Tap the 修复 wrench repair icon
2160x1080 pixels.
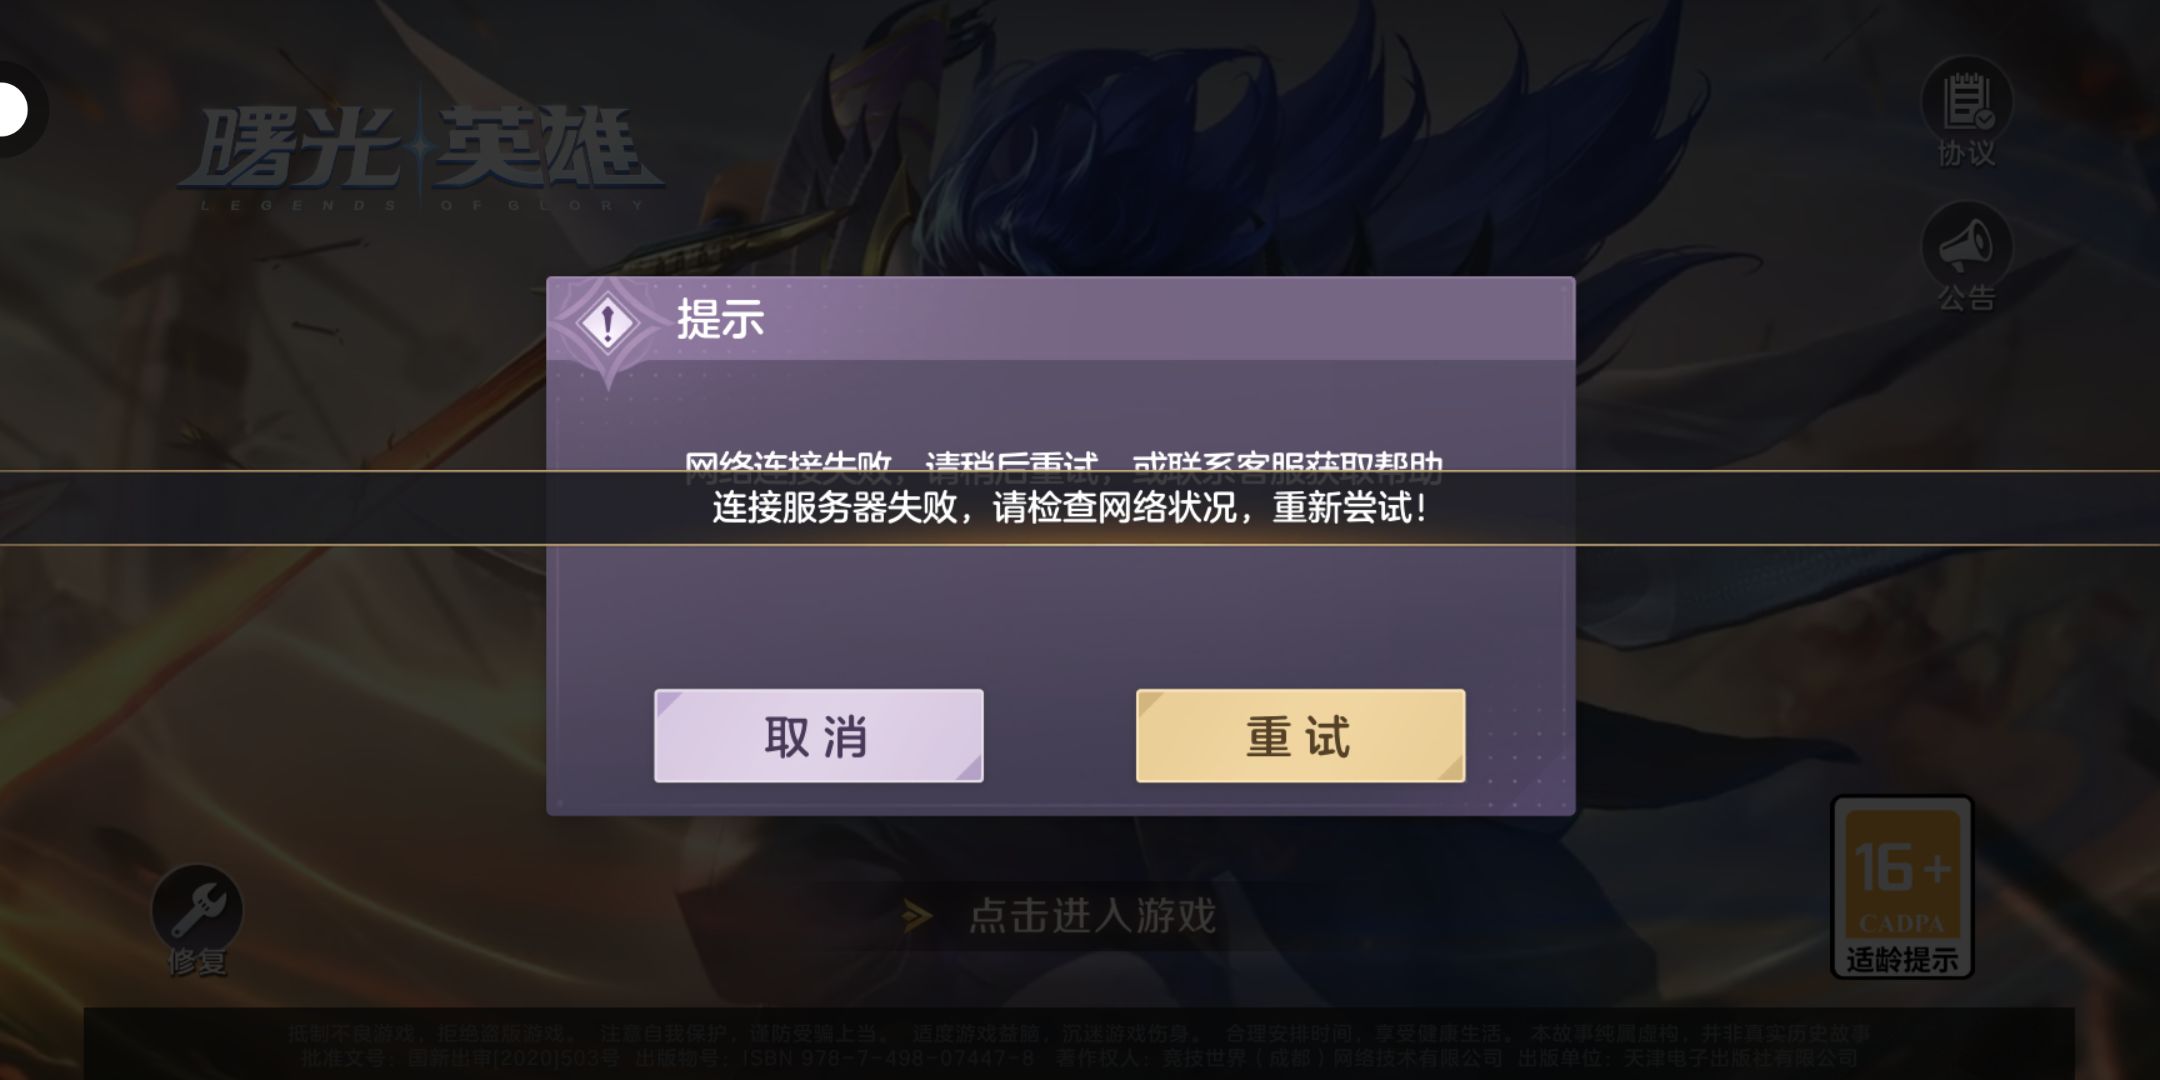[197, 908]
